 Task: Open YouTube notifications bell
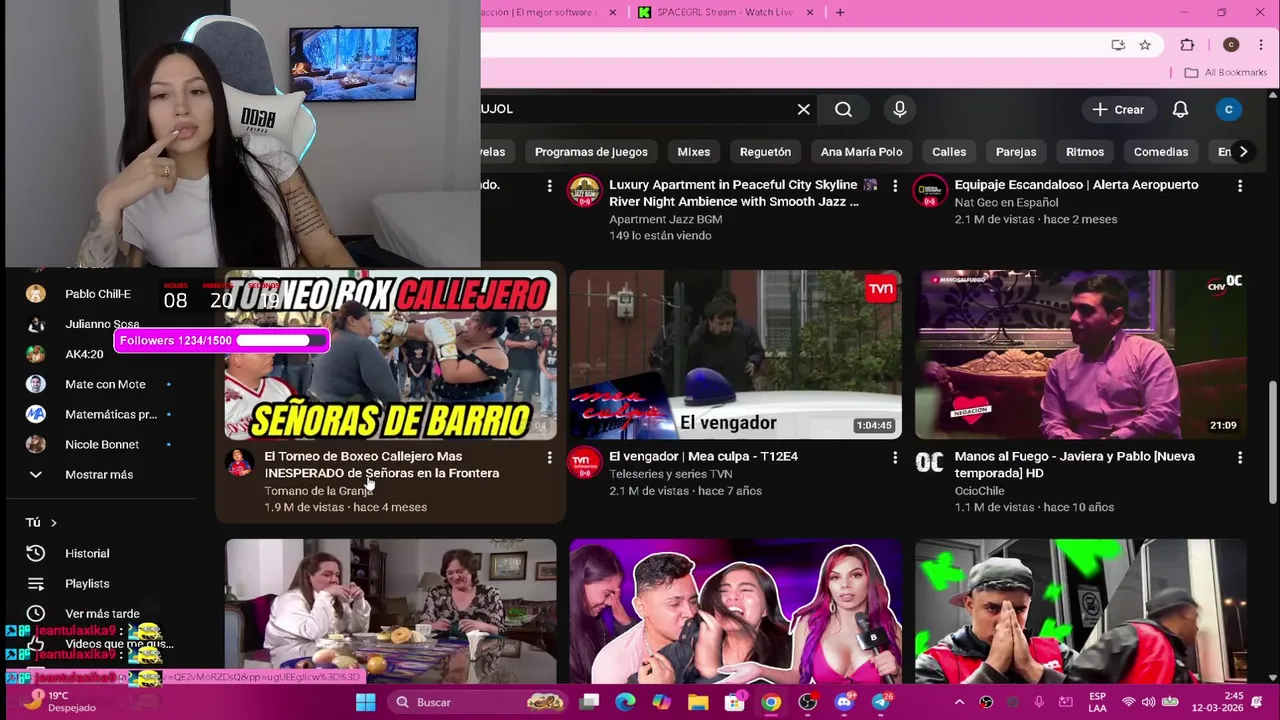tap(1180, 109)
